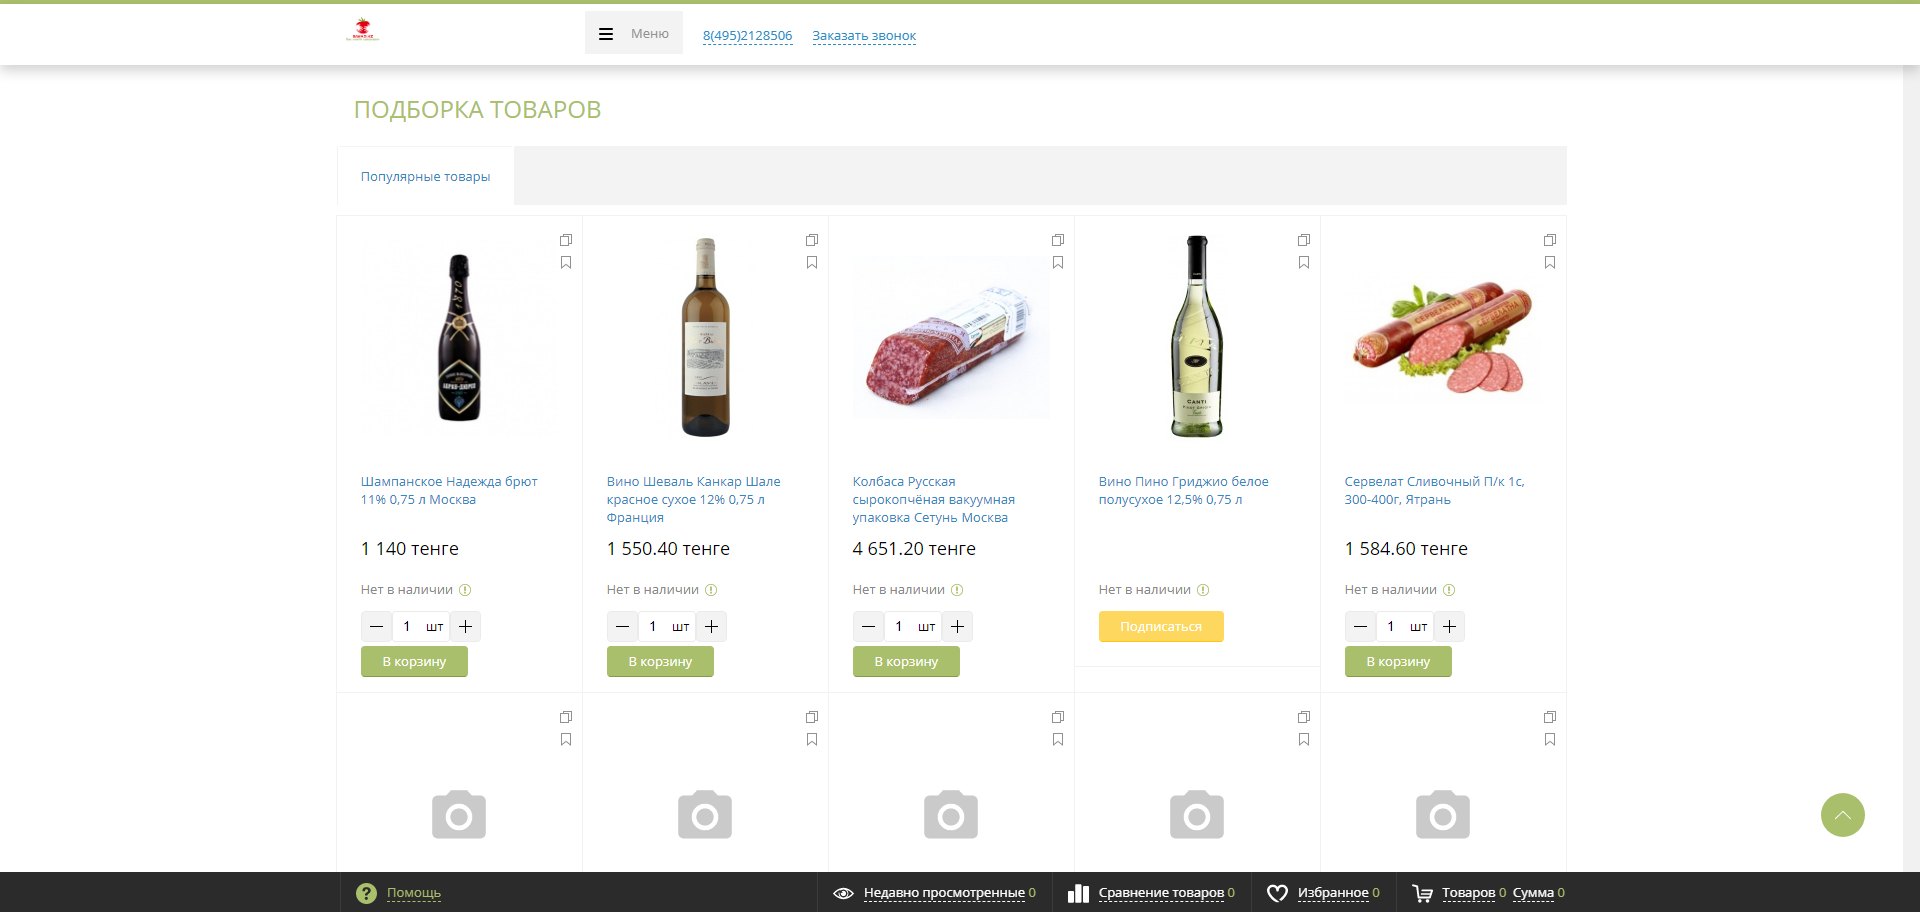Open the Шампанское Надежда брют product title
The height and width of the screenshot is (912, 1920).
[x=449, y=491]
